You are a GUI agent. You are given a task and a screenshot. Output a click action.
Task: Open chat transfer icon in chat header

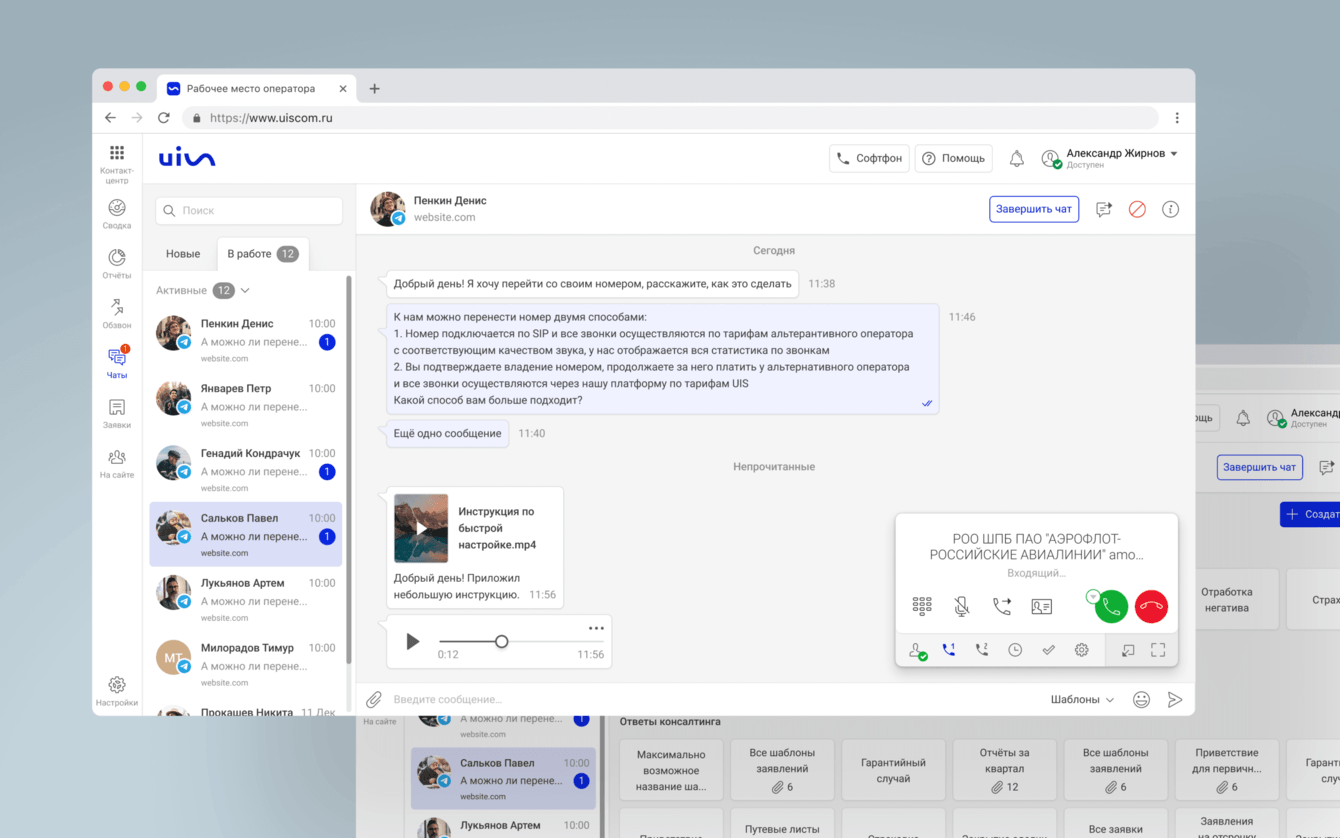tap(1103, 209)
